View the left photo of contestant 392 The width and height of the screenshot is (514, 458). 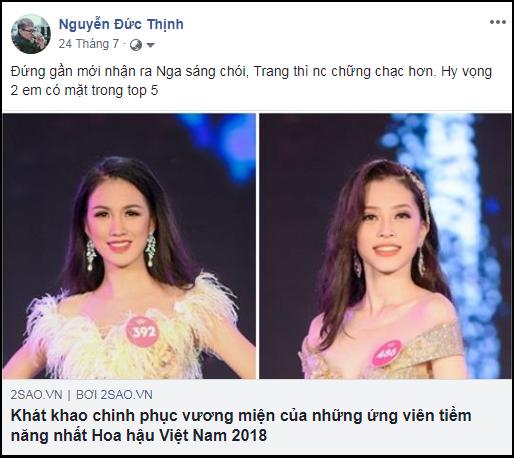click(x=129, y=246)
